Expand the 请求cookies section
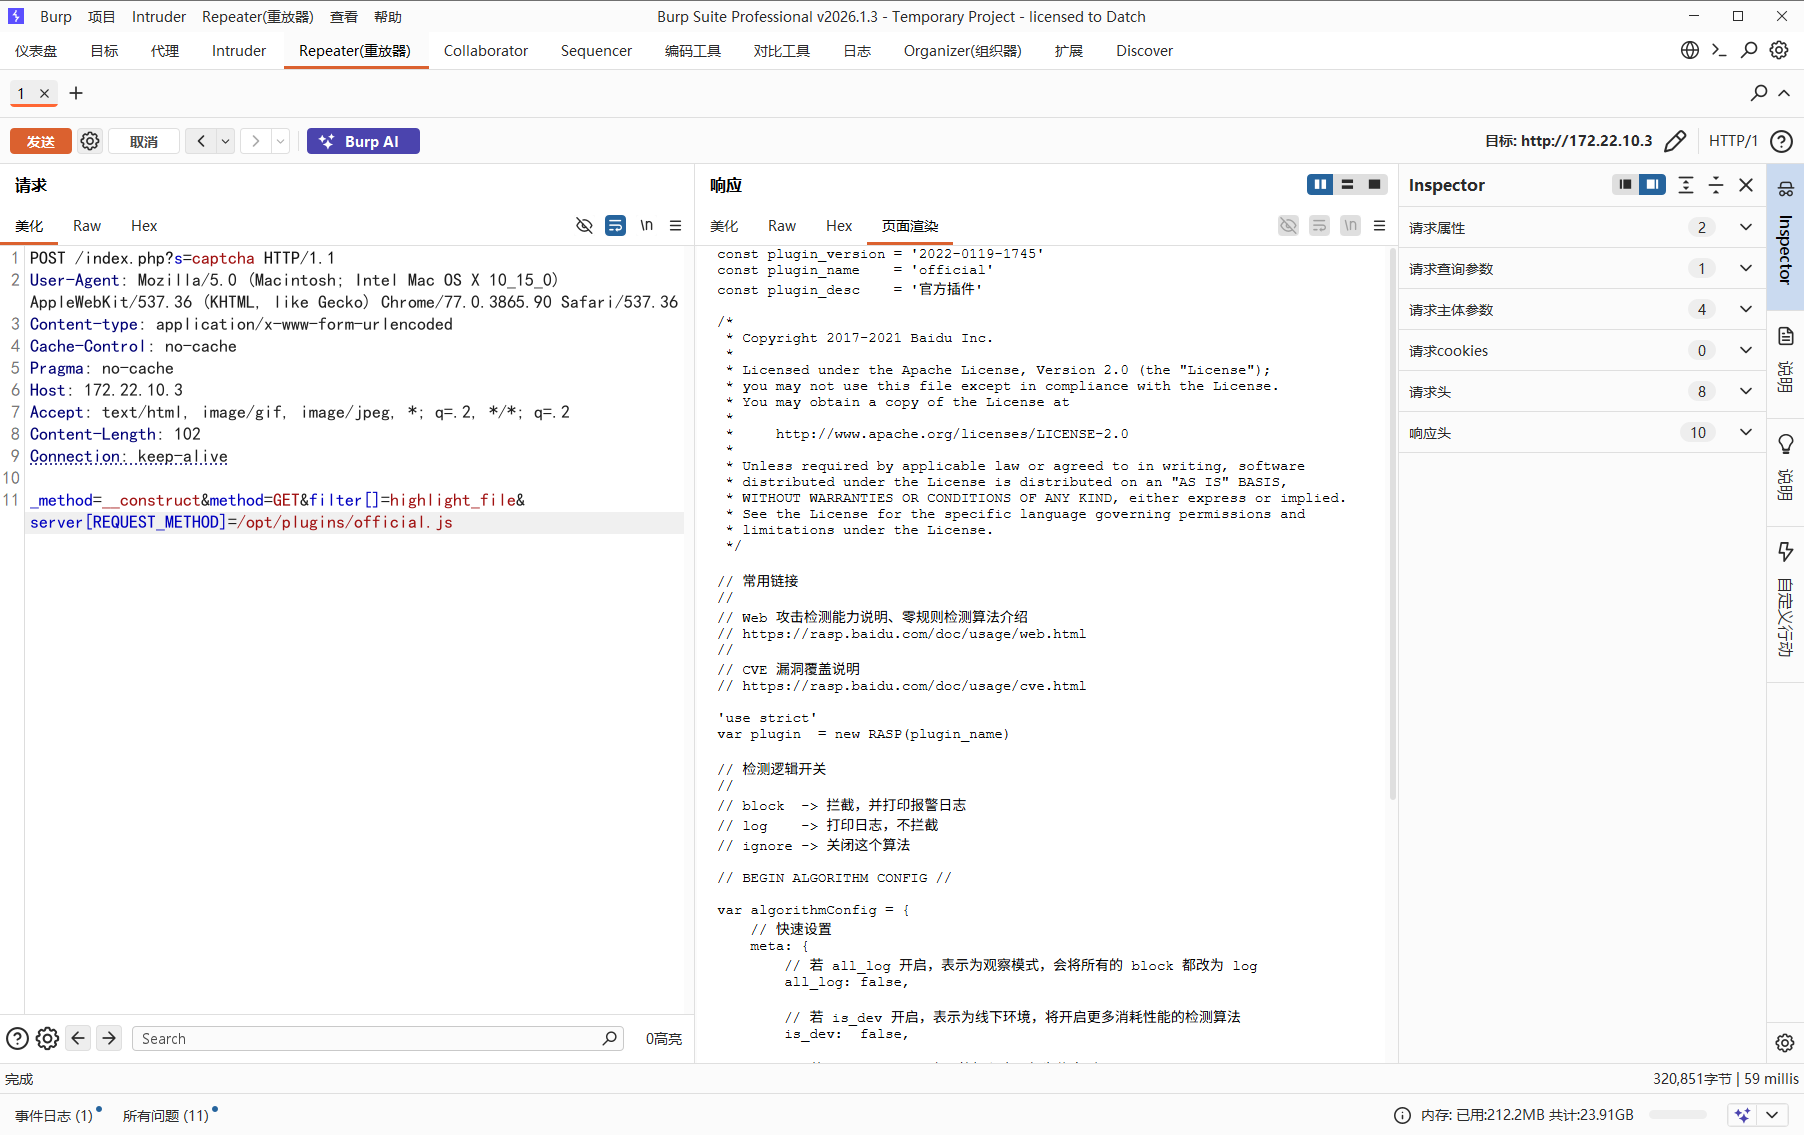The image size is (1804, 1135). 1582,350
